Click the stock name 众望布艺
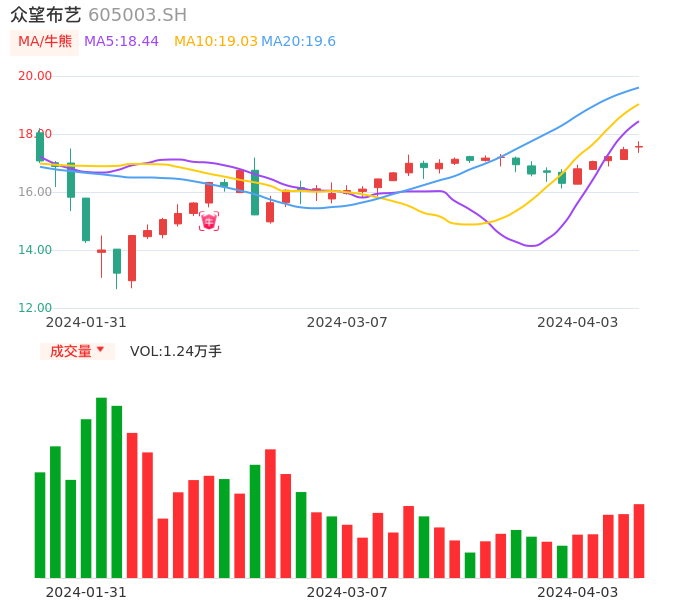The image size is (686, 606). 46,15
